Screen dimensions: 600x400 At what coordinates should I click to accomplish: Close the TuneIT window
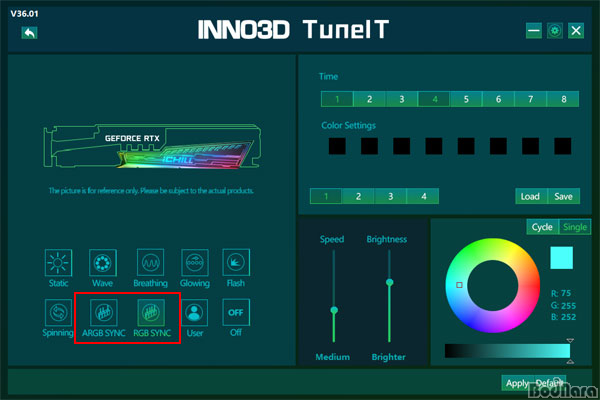[576, 31]
